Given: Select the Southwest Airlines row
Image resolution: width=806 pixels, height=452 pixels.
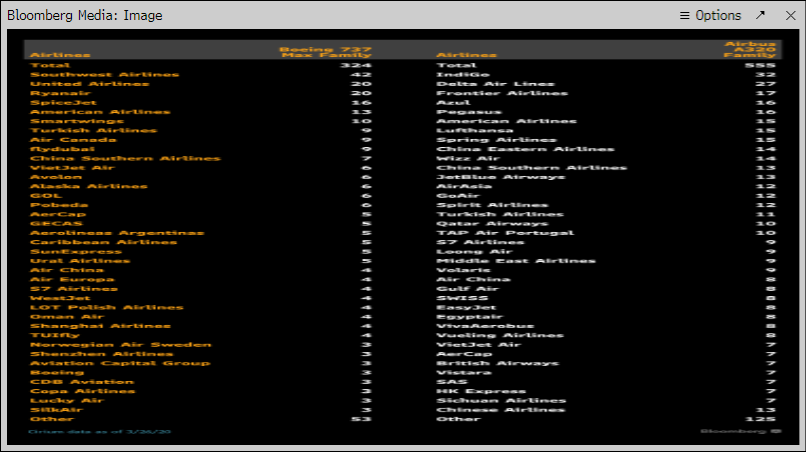Looking at the screenshot, I should click(200, 75).
